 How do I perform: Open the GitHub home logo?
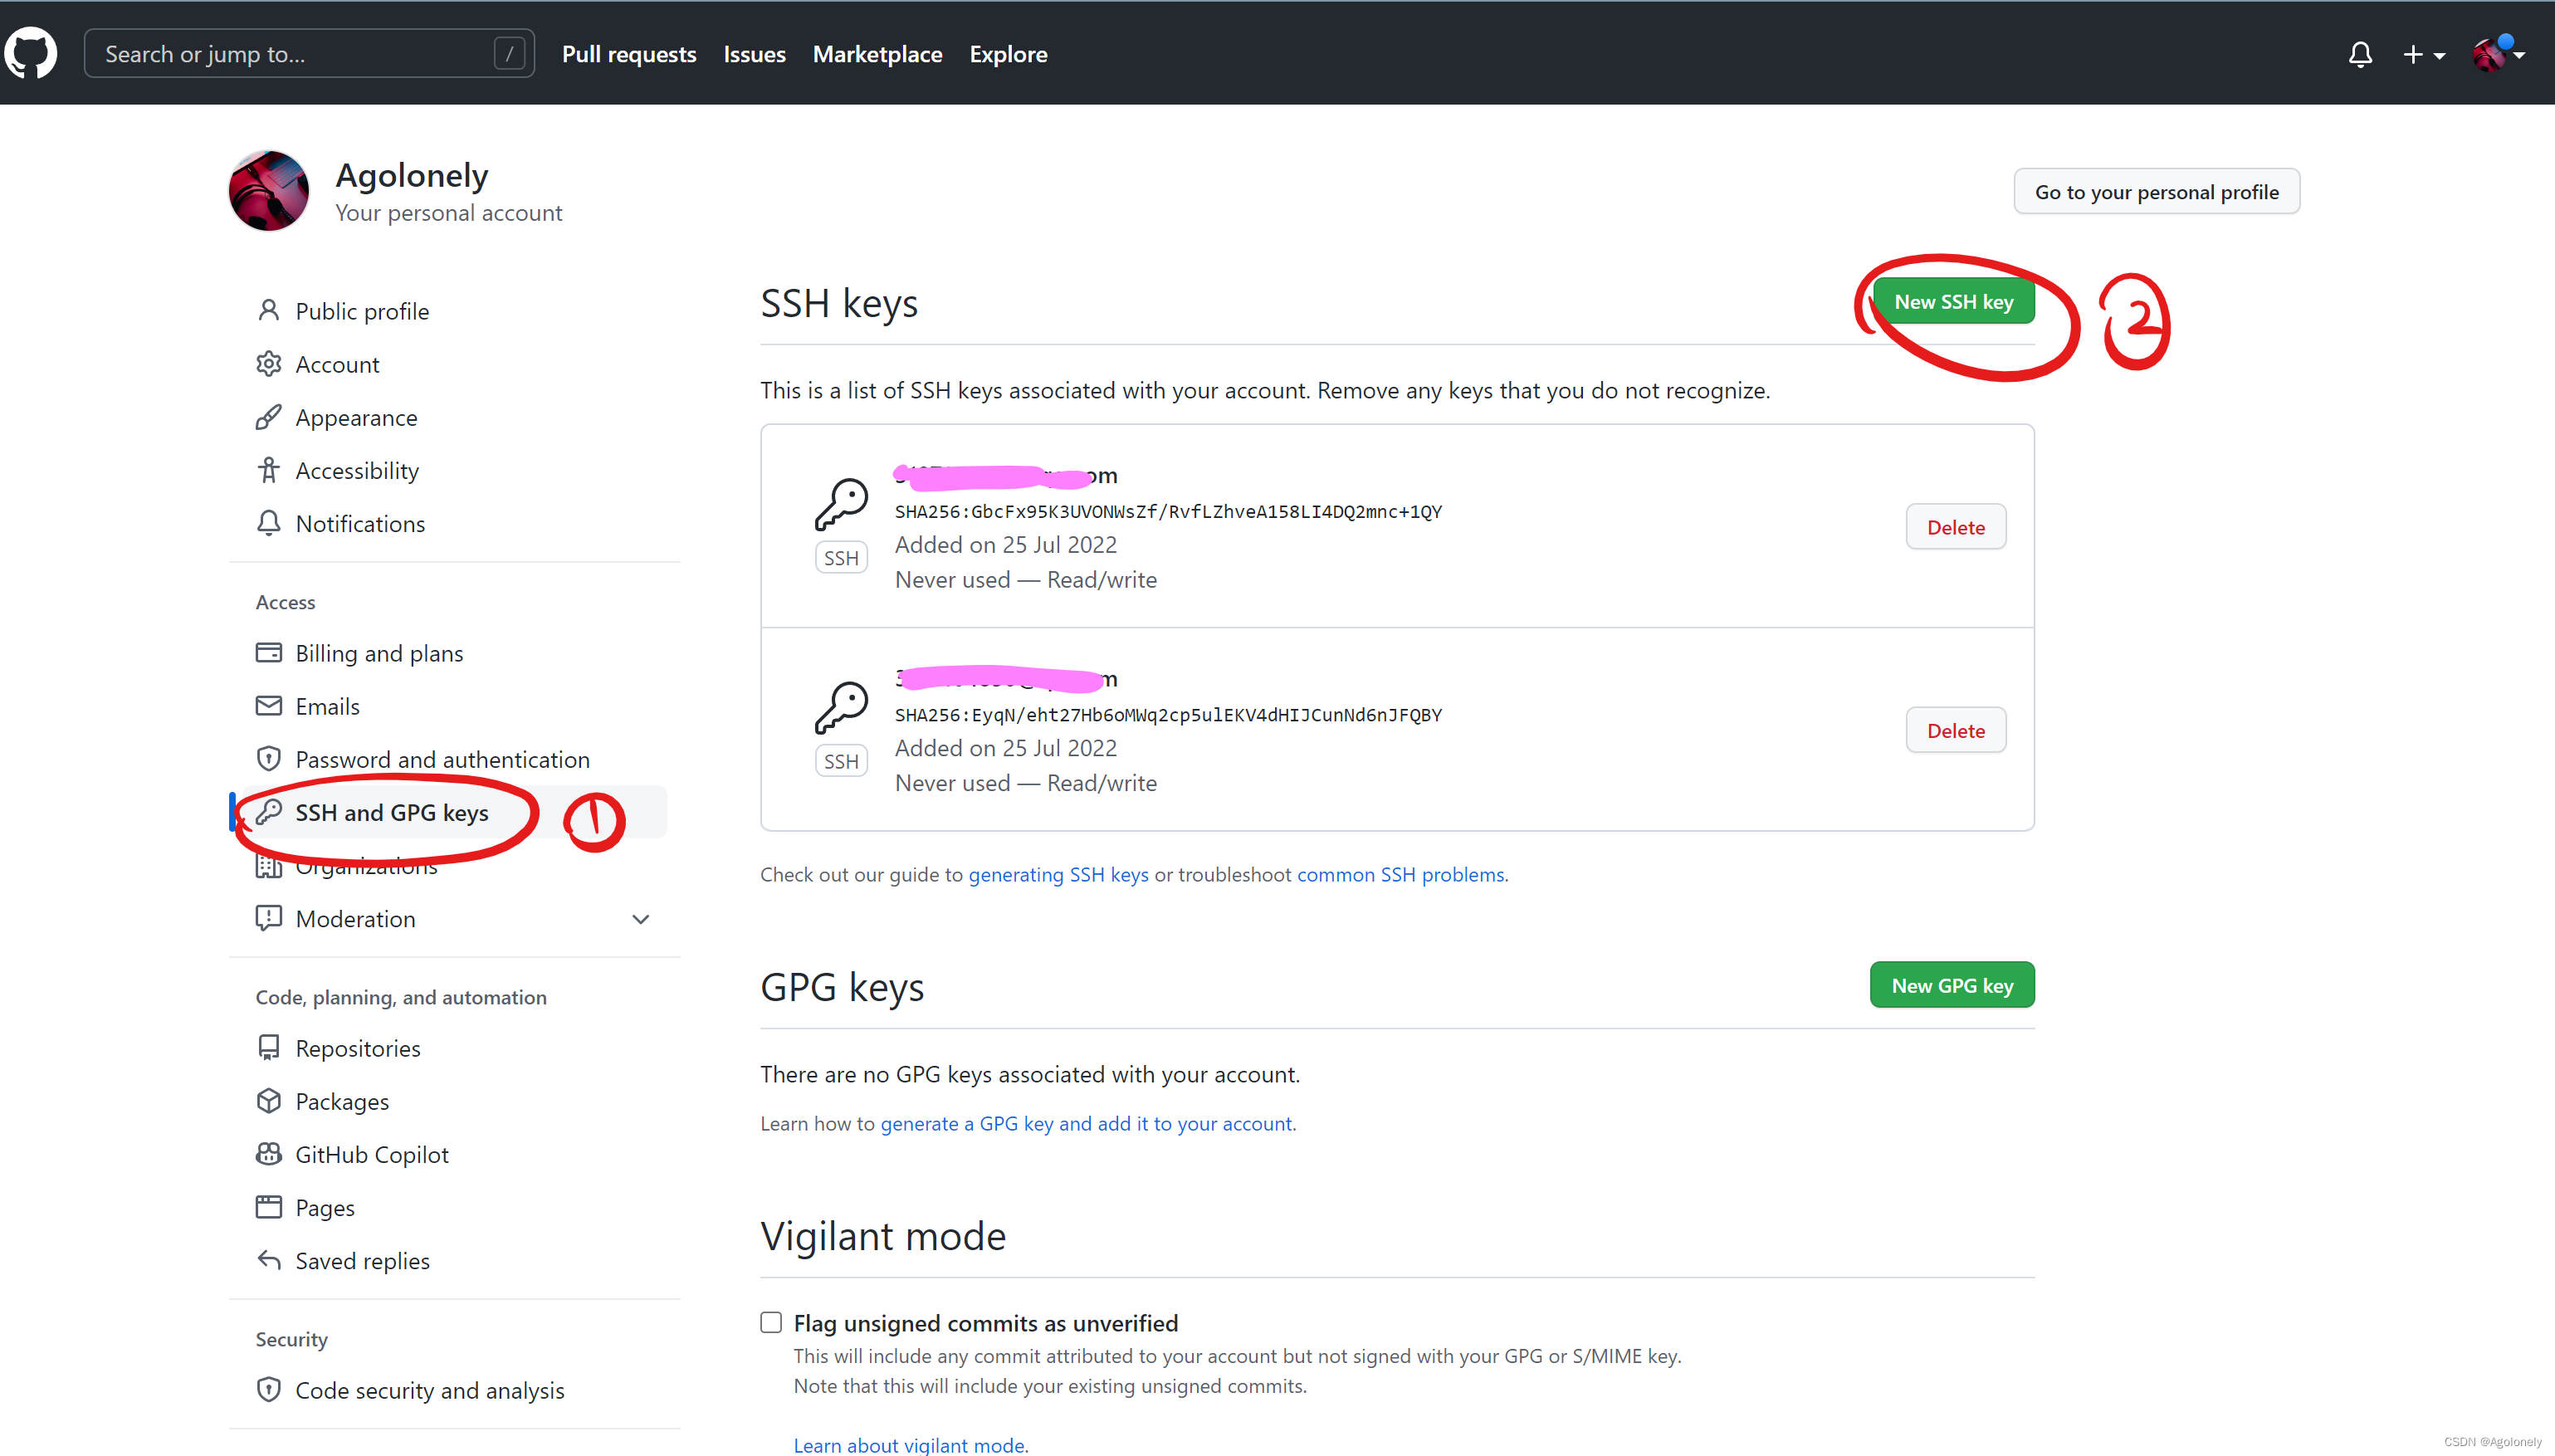click(x=31, y=53)
